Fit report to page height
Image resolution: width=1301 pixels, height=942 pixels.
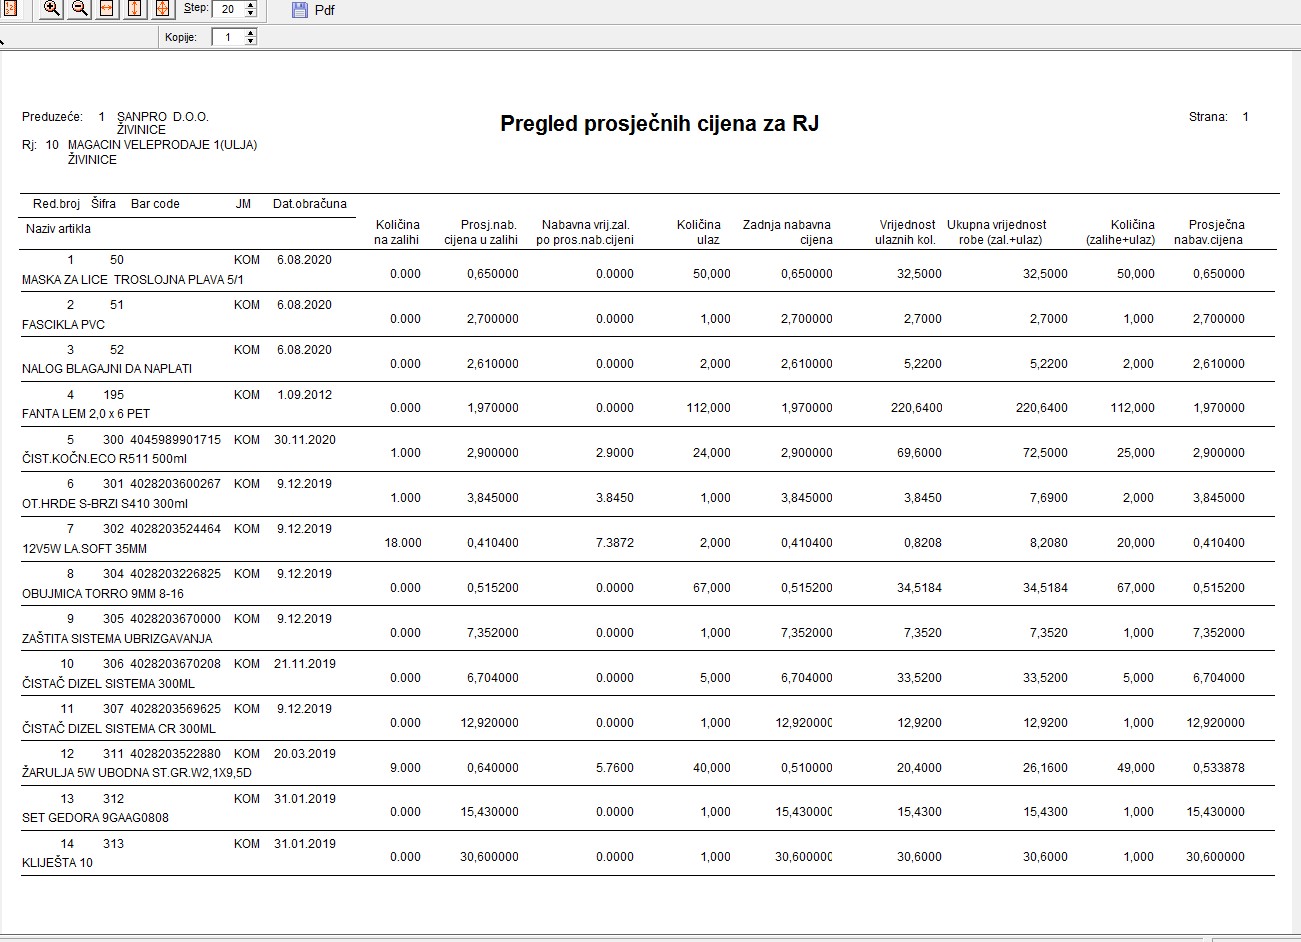pyautogui.click(x=135, y=9)
